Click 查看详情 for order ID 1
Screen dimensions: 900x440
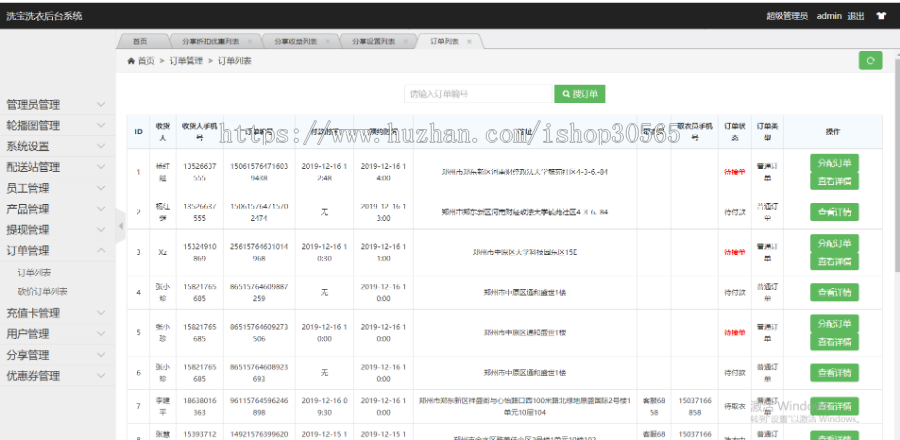[835, 181]
